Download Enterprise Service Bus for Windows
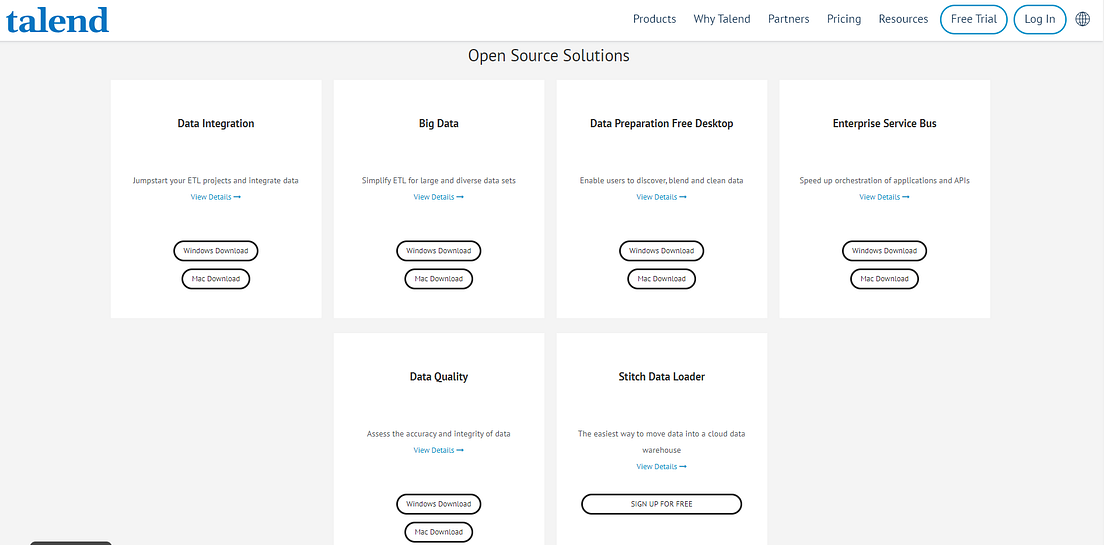This screenshot has width=1104, height=545. click(x=884, y=251)
